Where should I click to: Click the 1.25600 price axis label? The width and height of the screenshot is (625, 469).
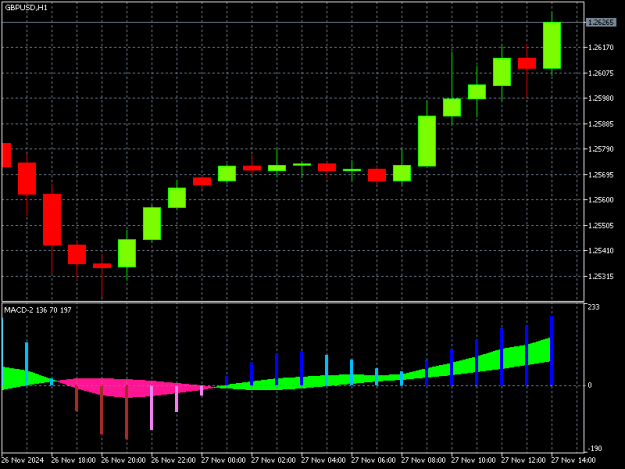601,200
